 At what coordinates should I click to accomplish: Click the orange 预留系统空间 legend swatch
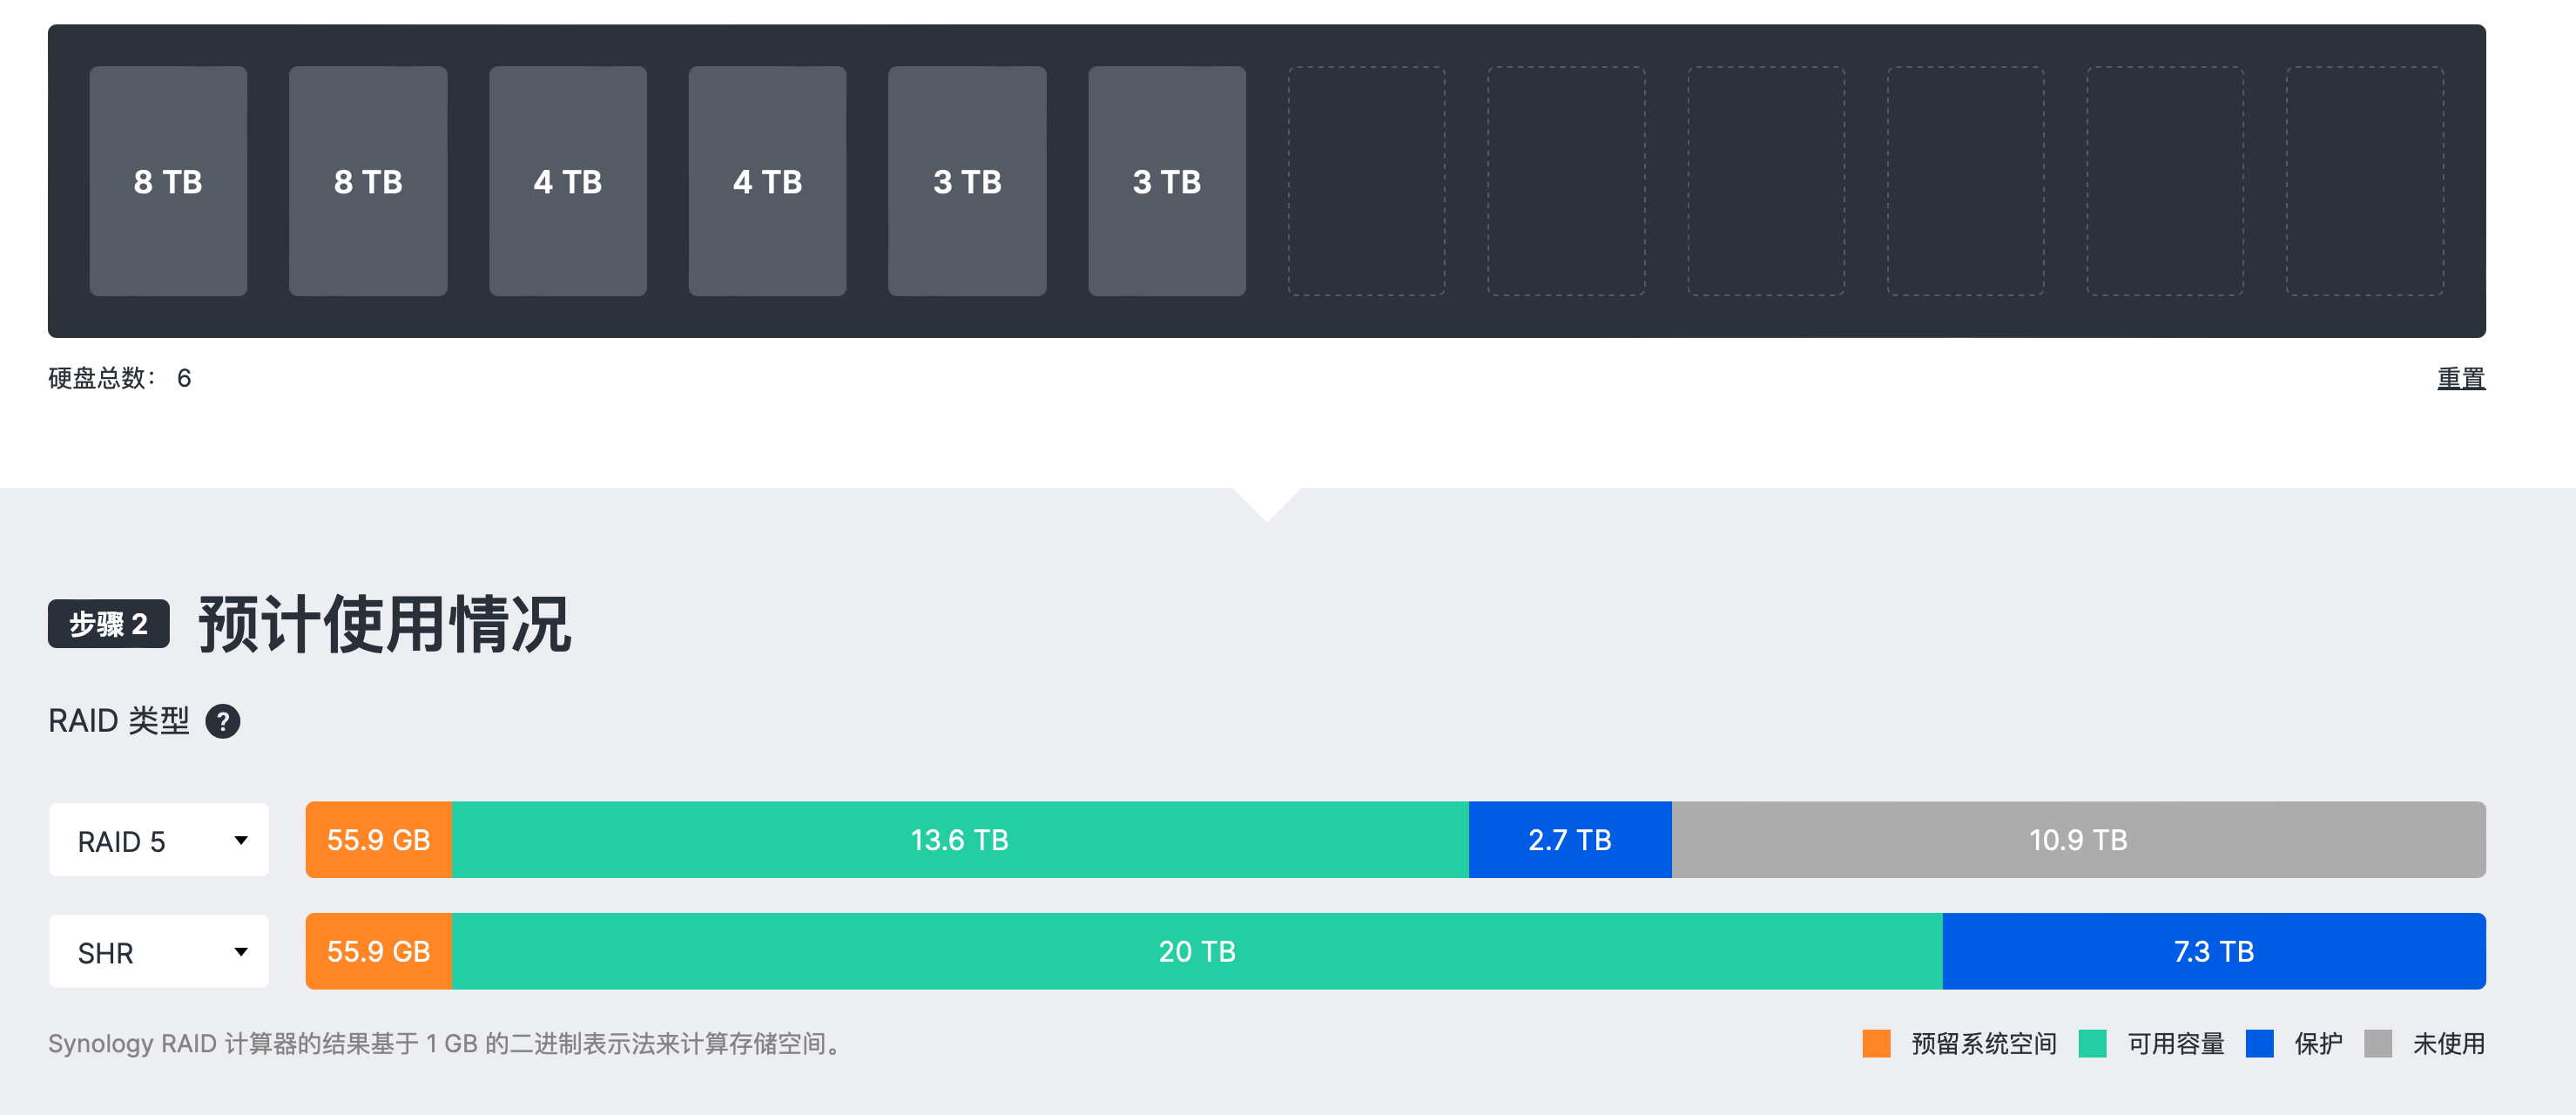click(x=1876, y=1043)
